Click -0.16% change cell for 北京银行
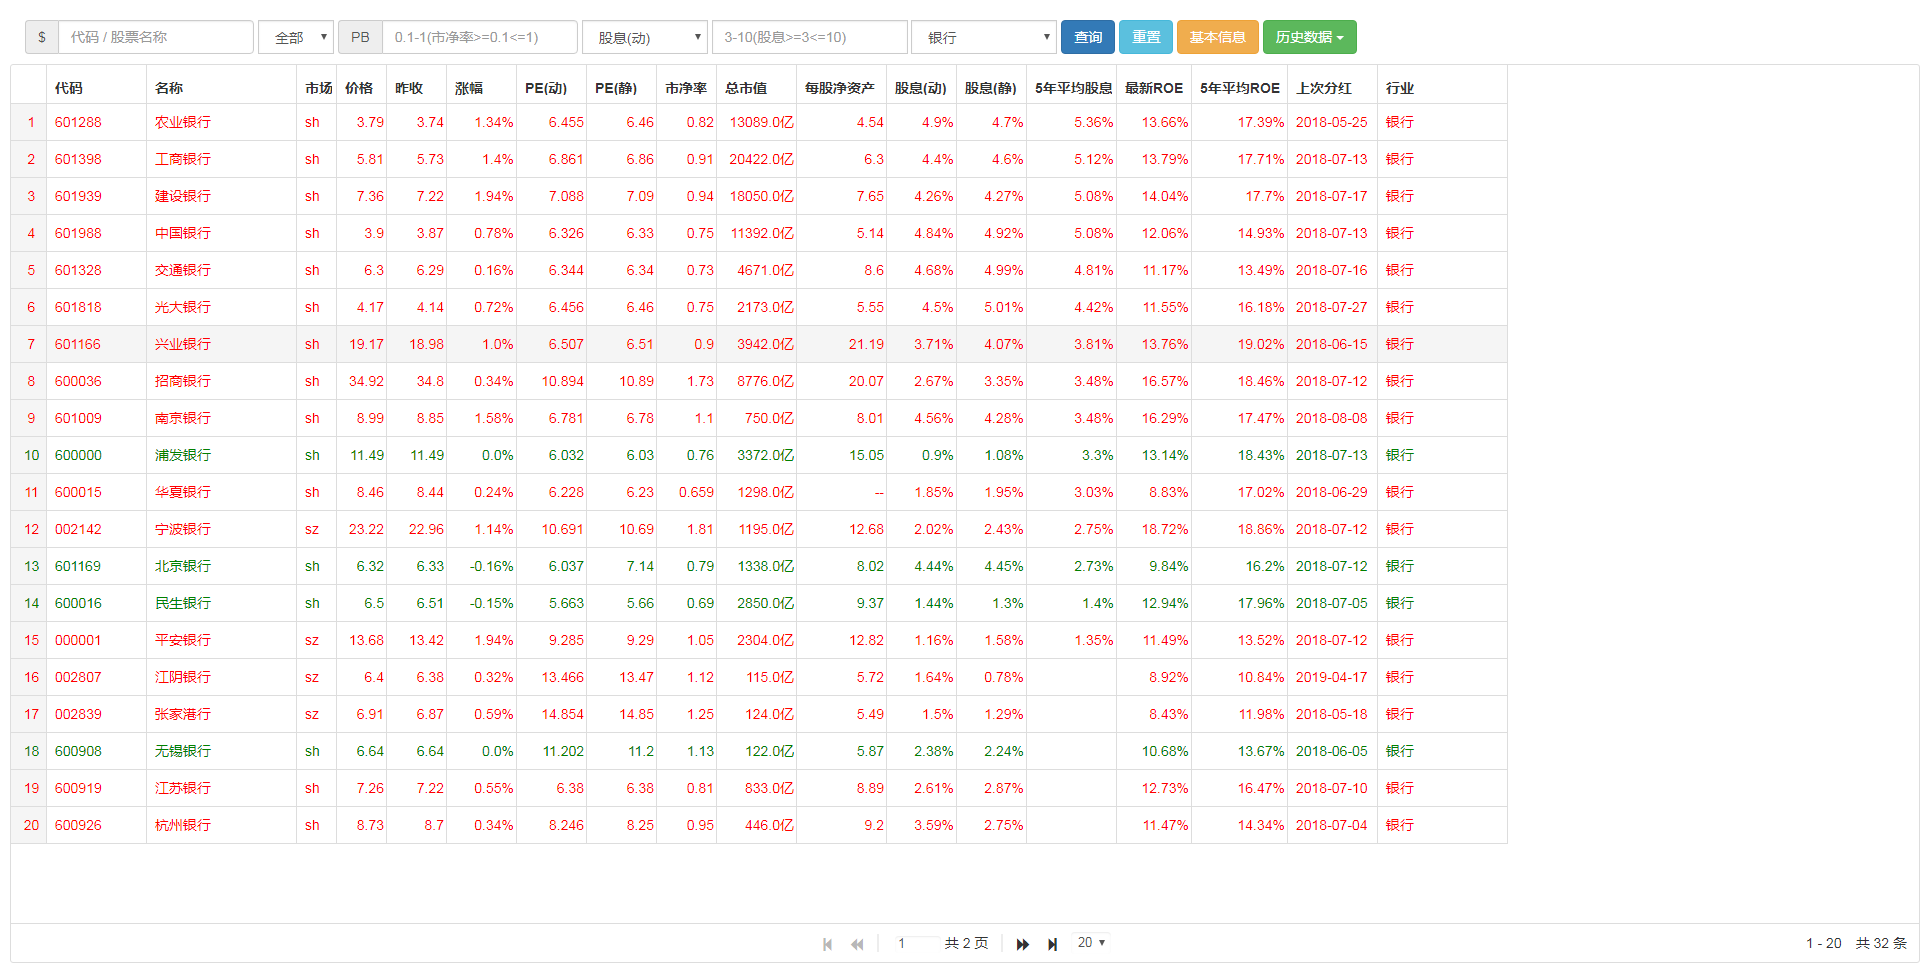The width and height of the screenshot is (1920, 969). pos(491,566)
